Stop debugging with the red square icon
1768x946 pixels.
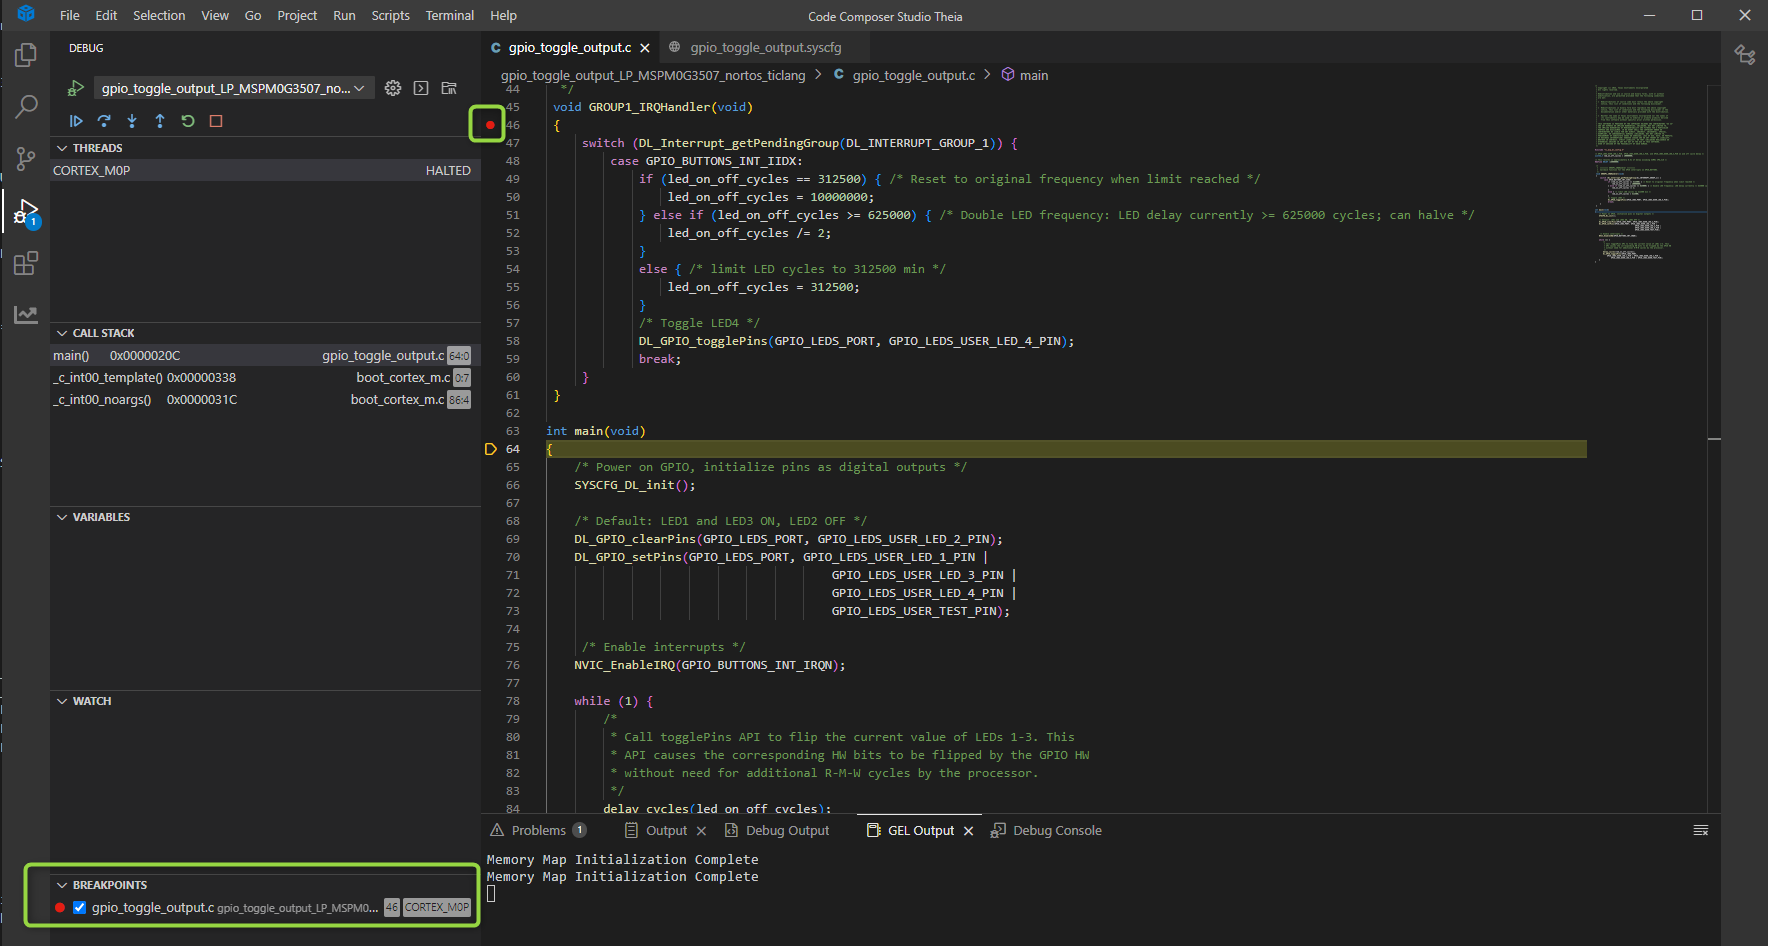tap(215, 120)
